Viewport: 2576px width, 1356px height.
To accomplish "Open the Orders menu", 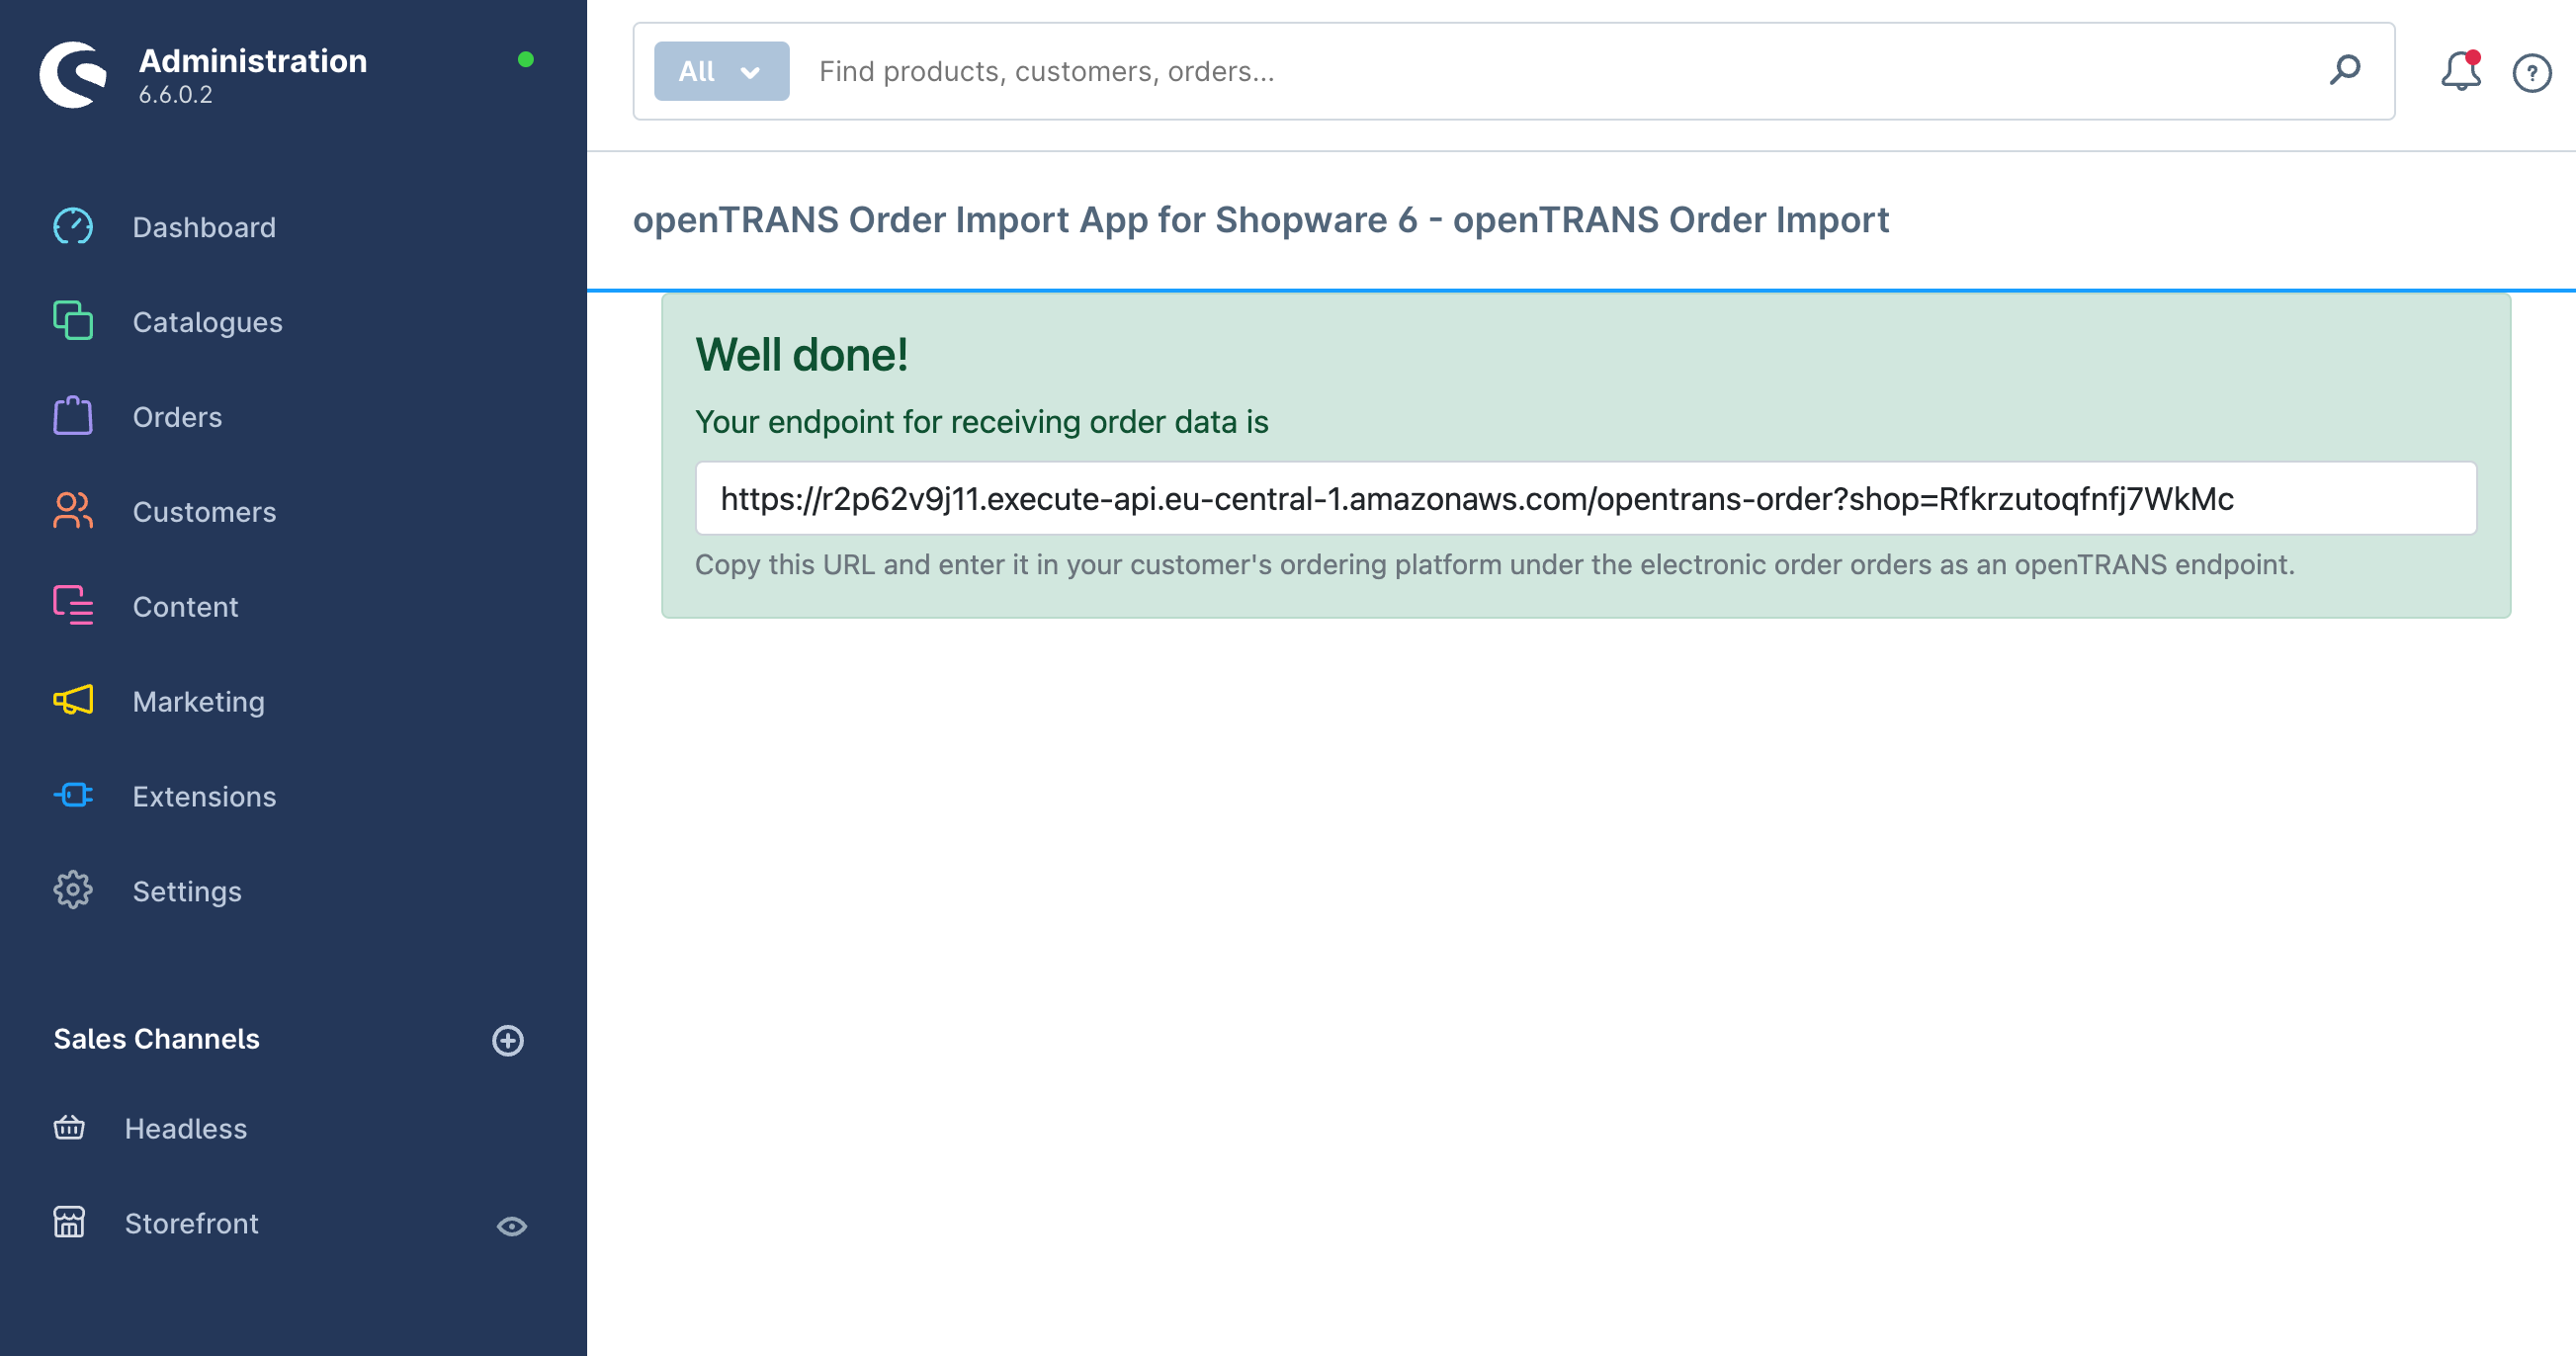I will (177, 417).
